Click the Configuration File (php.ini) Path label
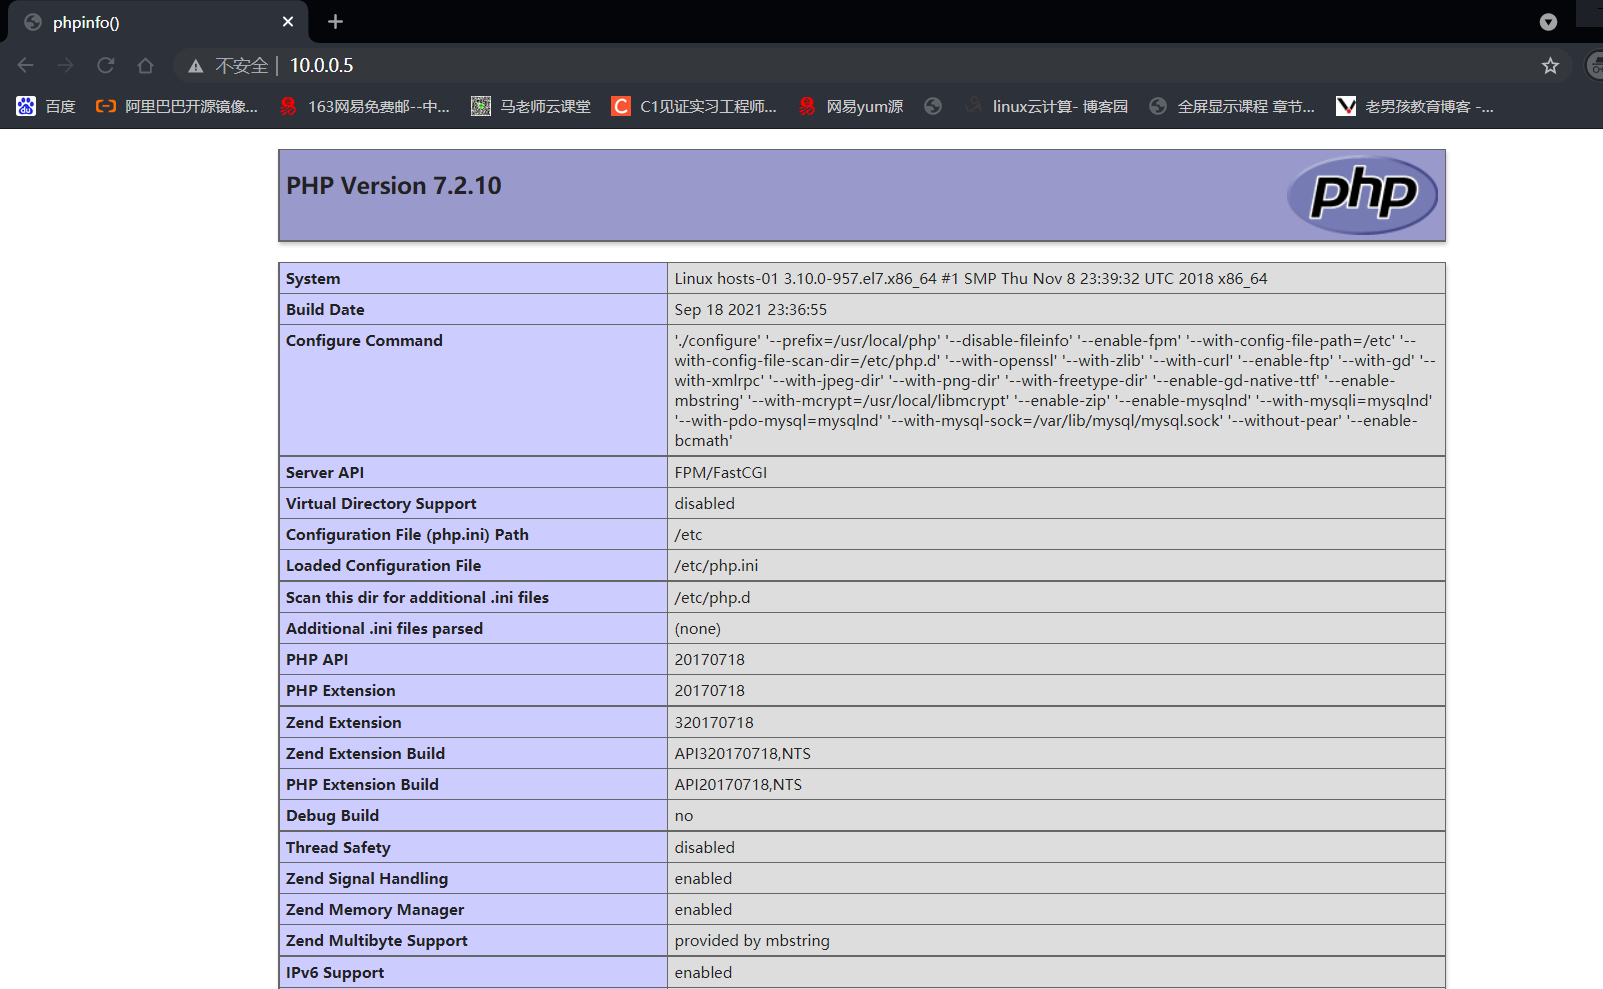1603x989 pixels. 407,535
